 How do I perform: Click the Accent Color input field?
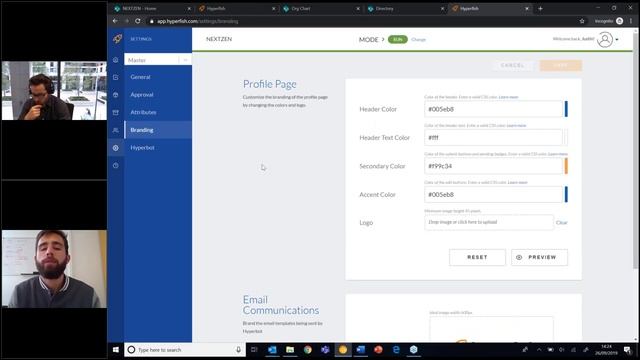click(x=493, y=195)
